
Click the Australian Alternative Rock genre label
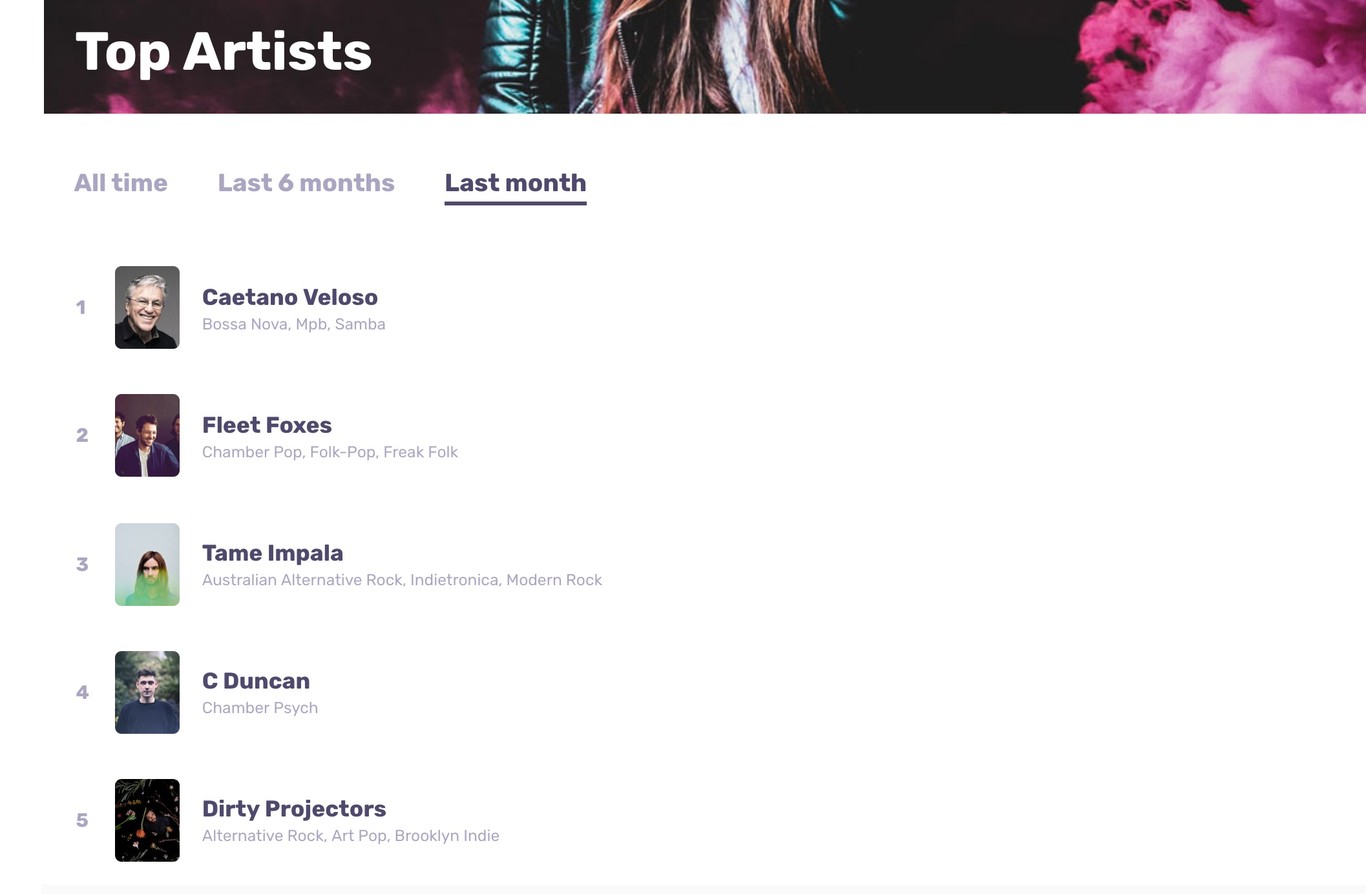tap(403, 579)
